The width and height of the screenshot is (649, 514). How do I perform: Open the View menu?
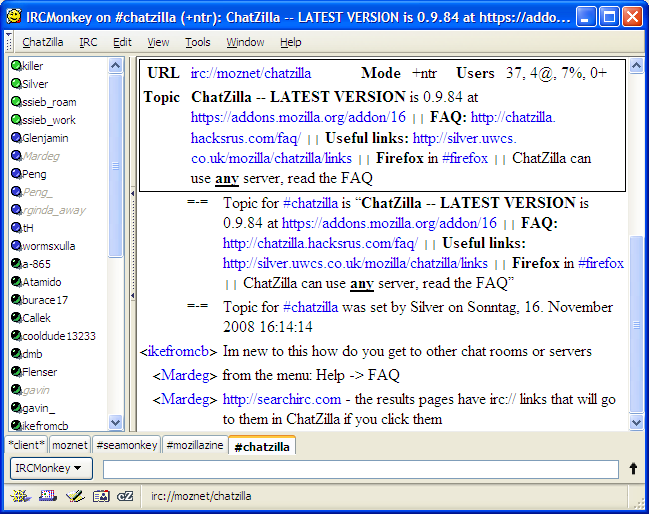coord(158,42)
